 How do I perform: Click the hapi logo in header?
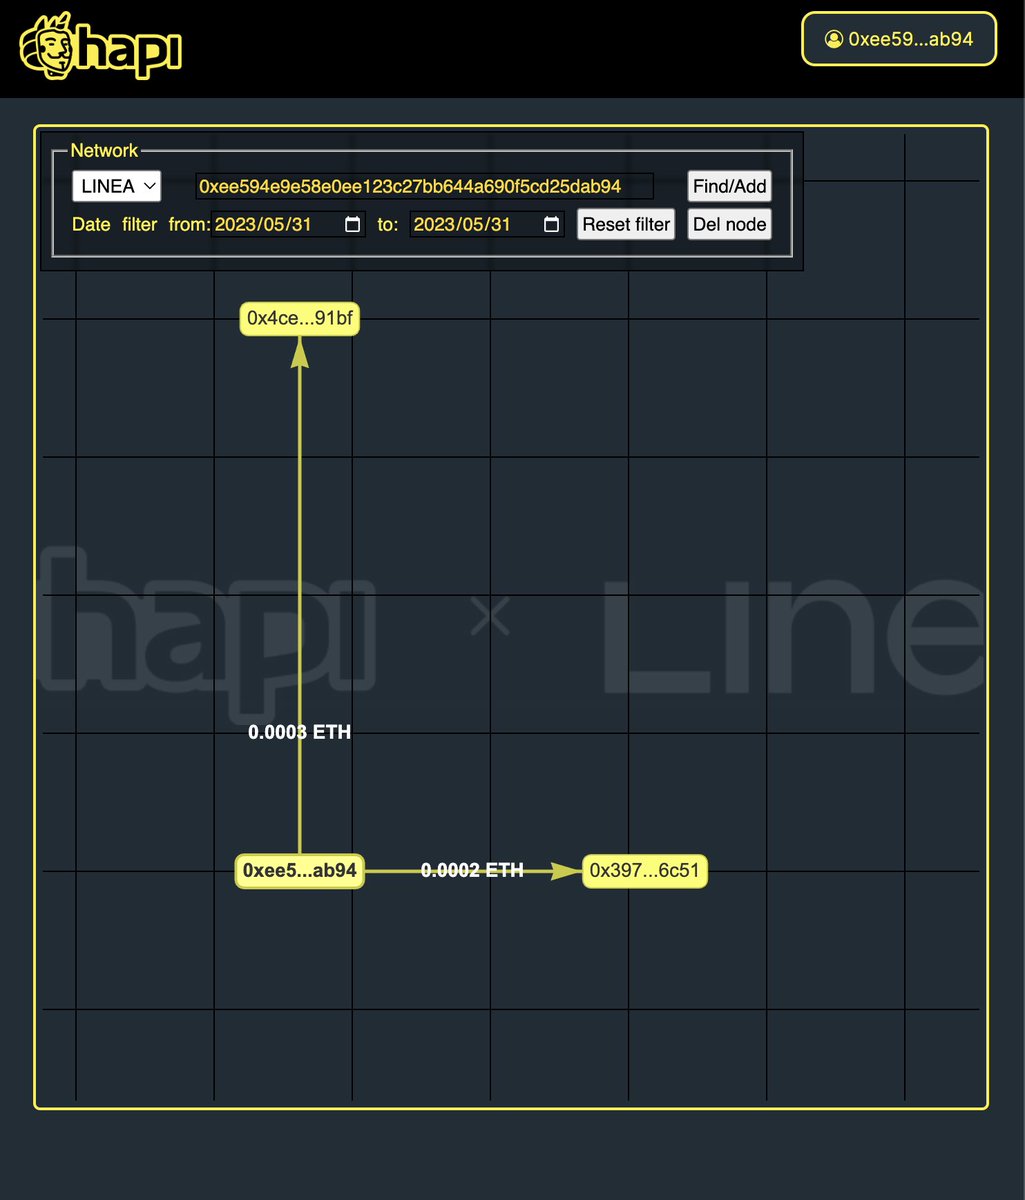click(x=100, y=47)
